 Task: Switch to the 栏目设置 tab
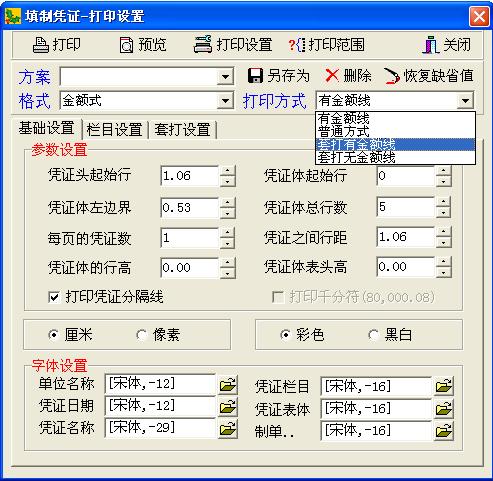tap(114, 130)
